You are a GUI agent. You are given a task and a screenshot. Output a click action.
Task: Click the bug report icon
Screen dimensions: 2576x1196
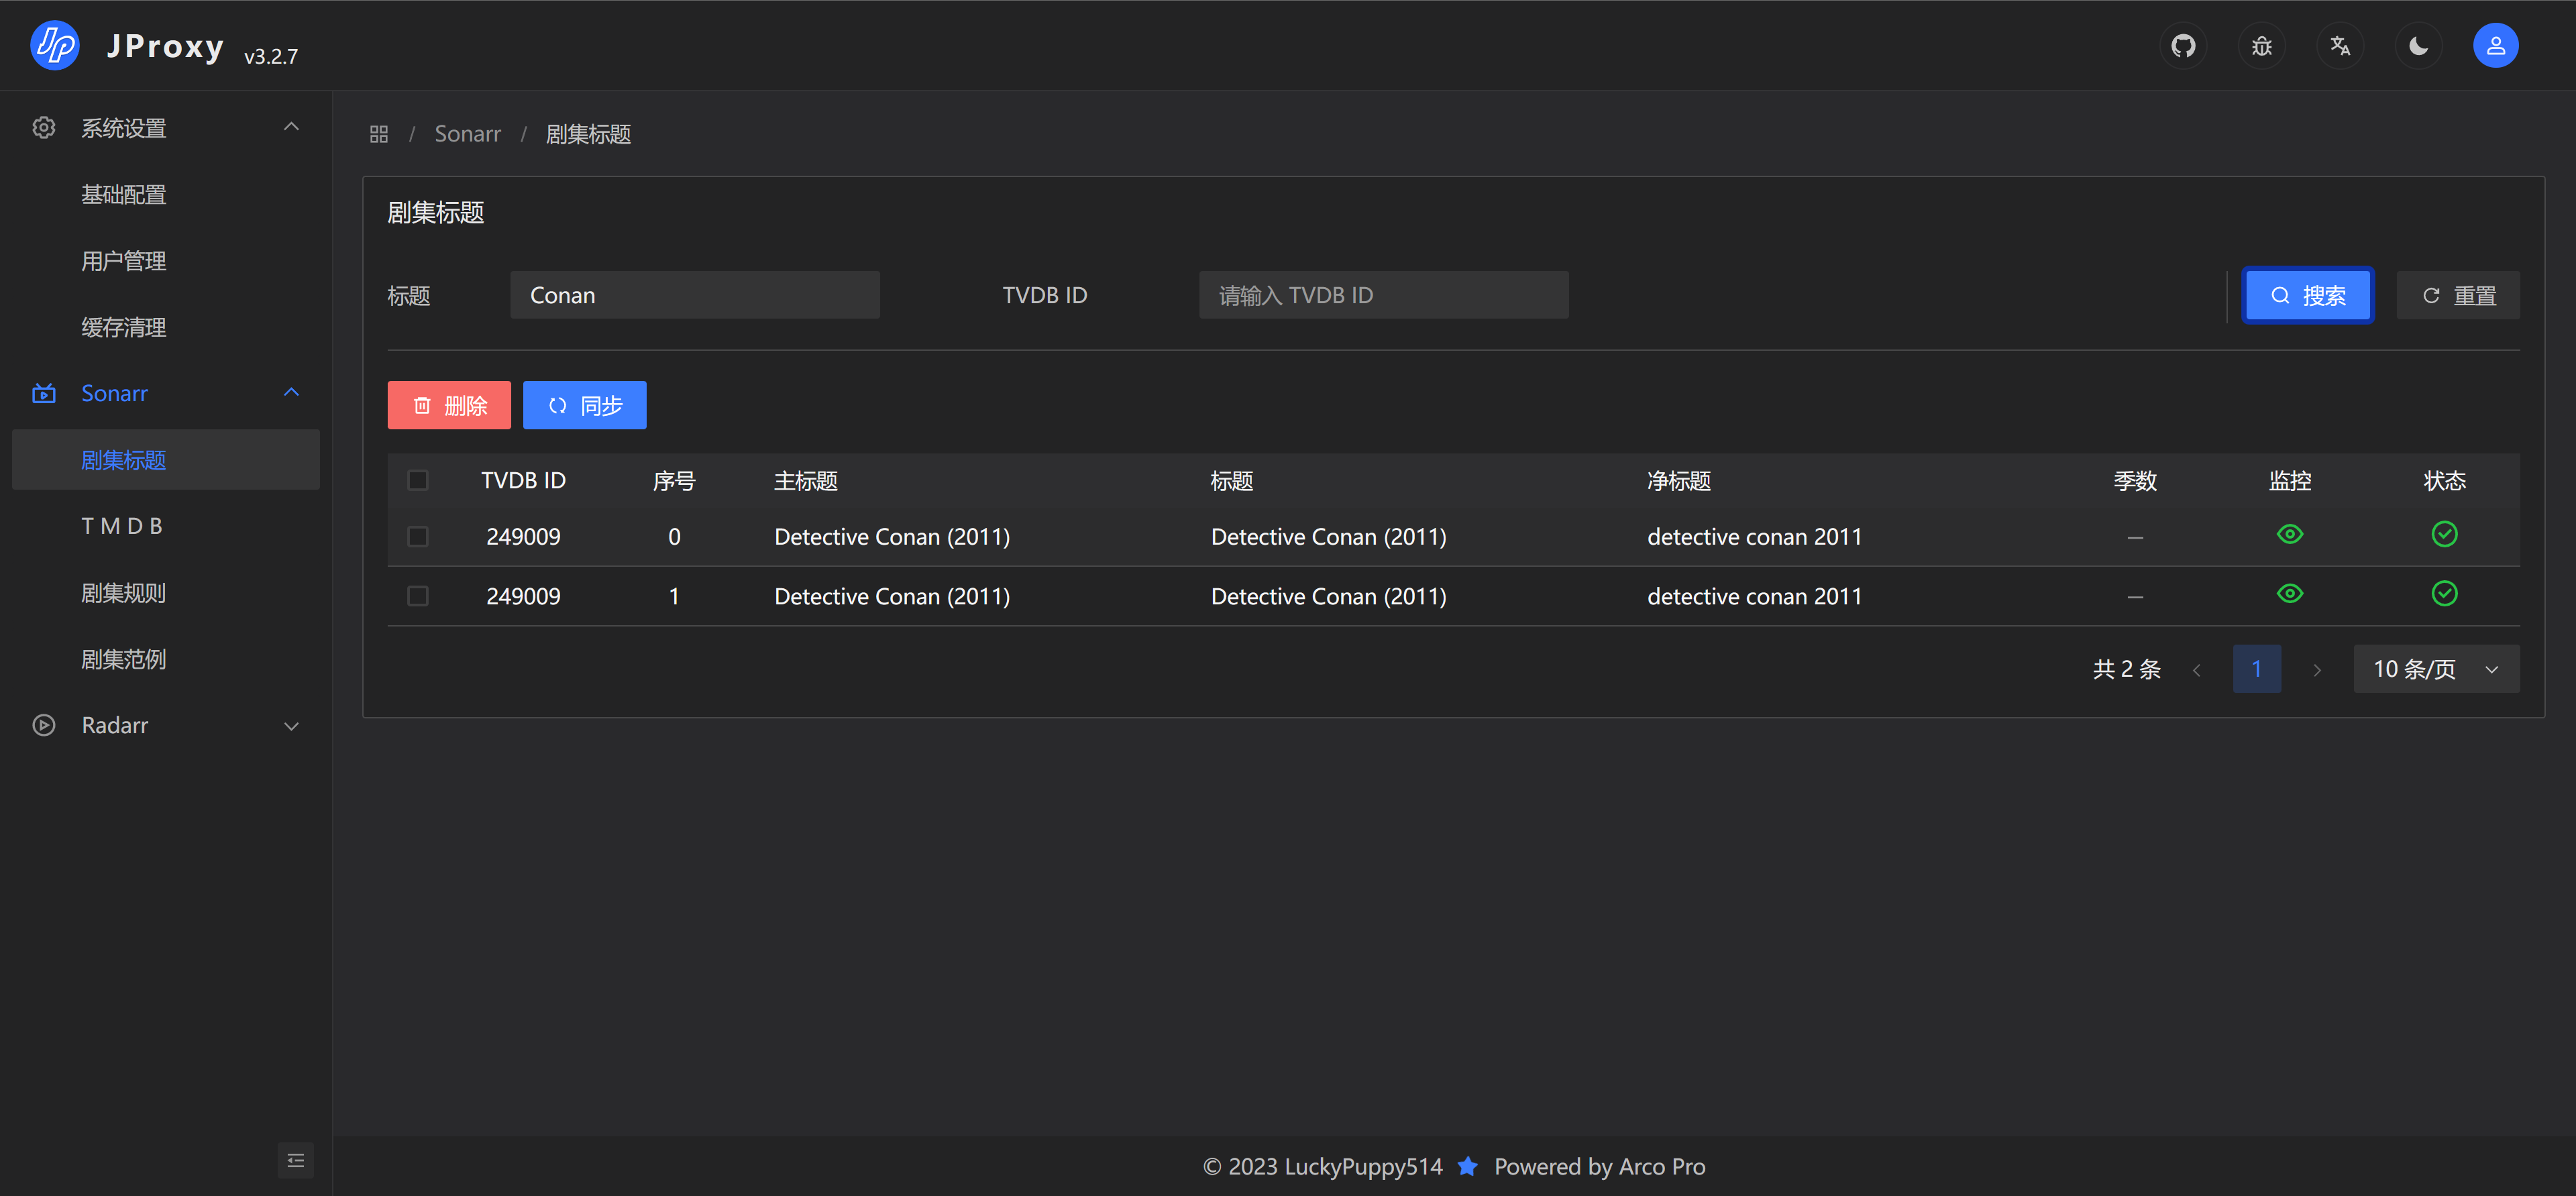point(2262,45)
